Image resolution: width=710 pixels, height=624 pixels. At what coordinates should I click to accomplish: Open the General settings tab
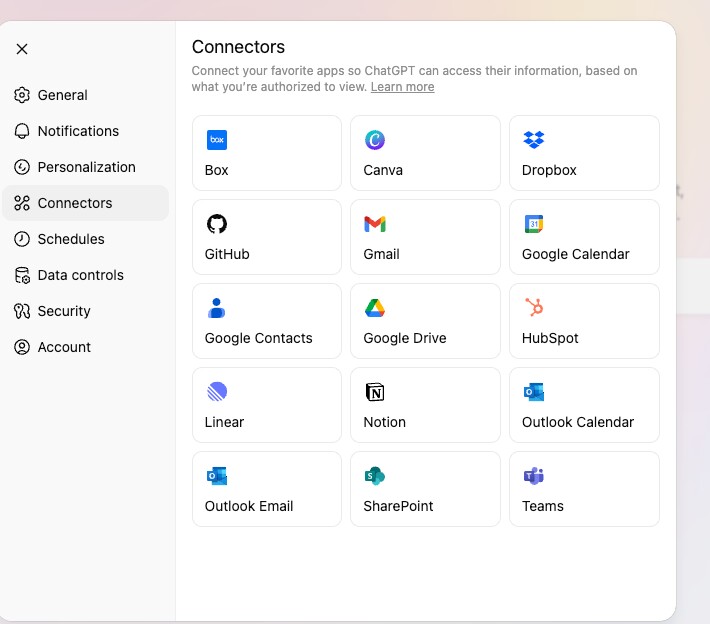pyautogui.click(x=63, y=95)
